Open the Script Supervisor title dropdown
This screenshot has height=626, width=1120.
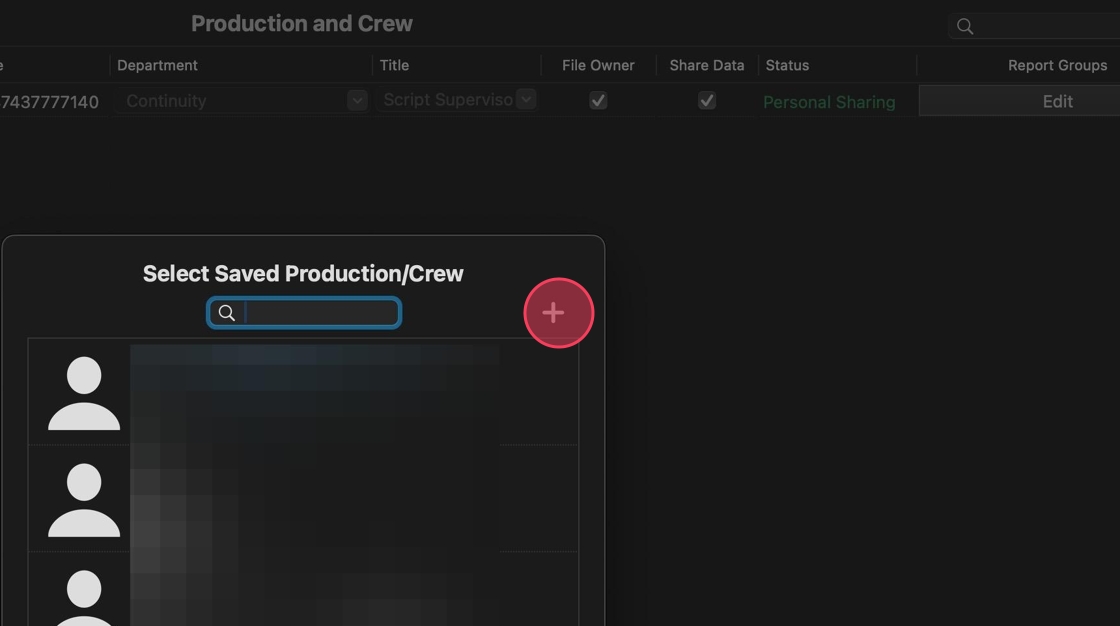[x=526, y=100]
